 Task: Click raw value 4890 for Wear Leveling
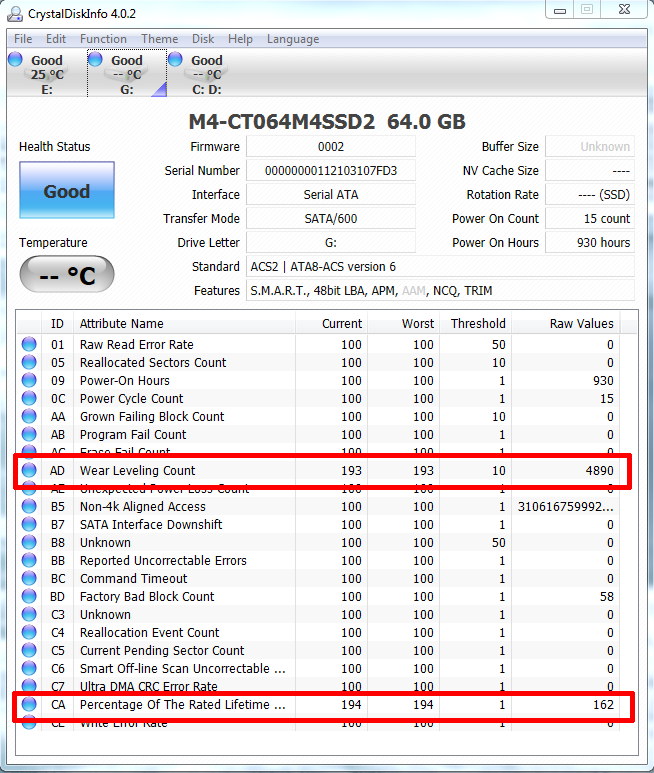pyautogui.click(x=599, y=470)
